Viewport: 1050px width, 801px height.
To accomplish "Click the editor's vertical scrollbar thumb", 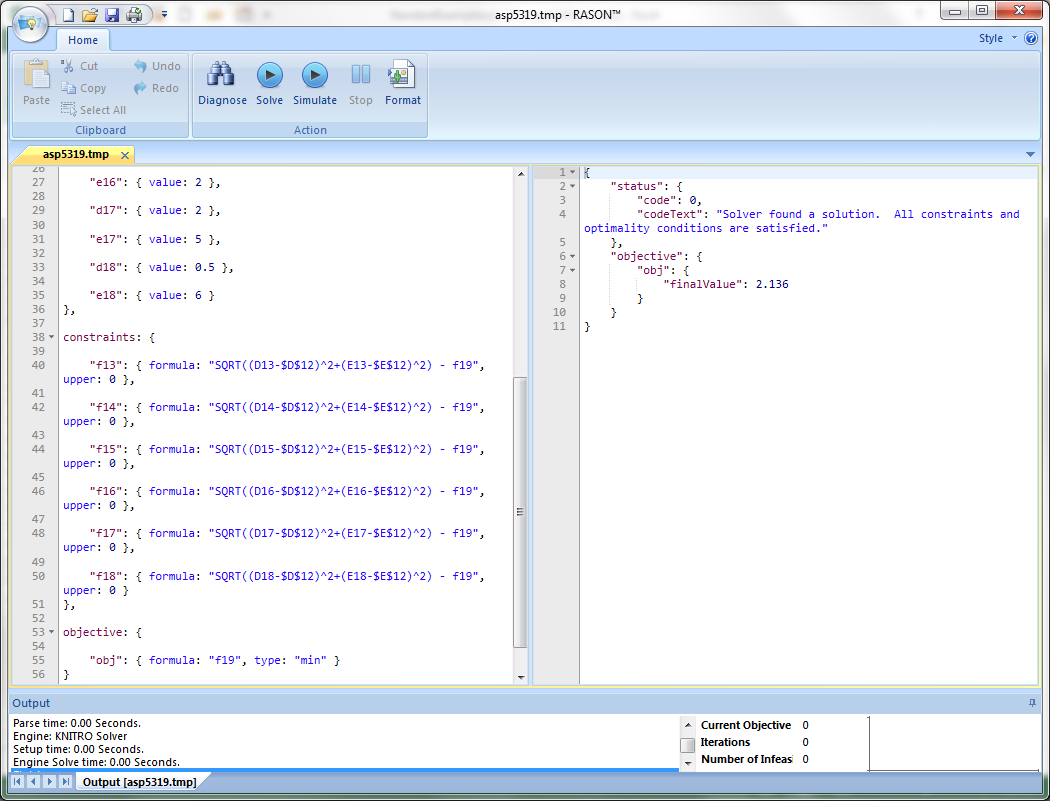I will pos(519,510).
